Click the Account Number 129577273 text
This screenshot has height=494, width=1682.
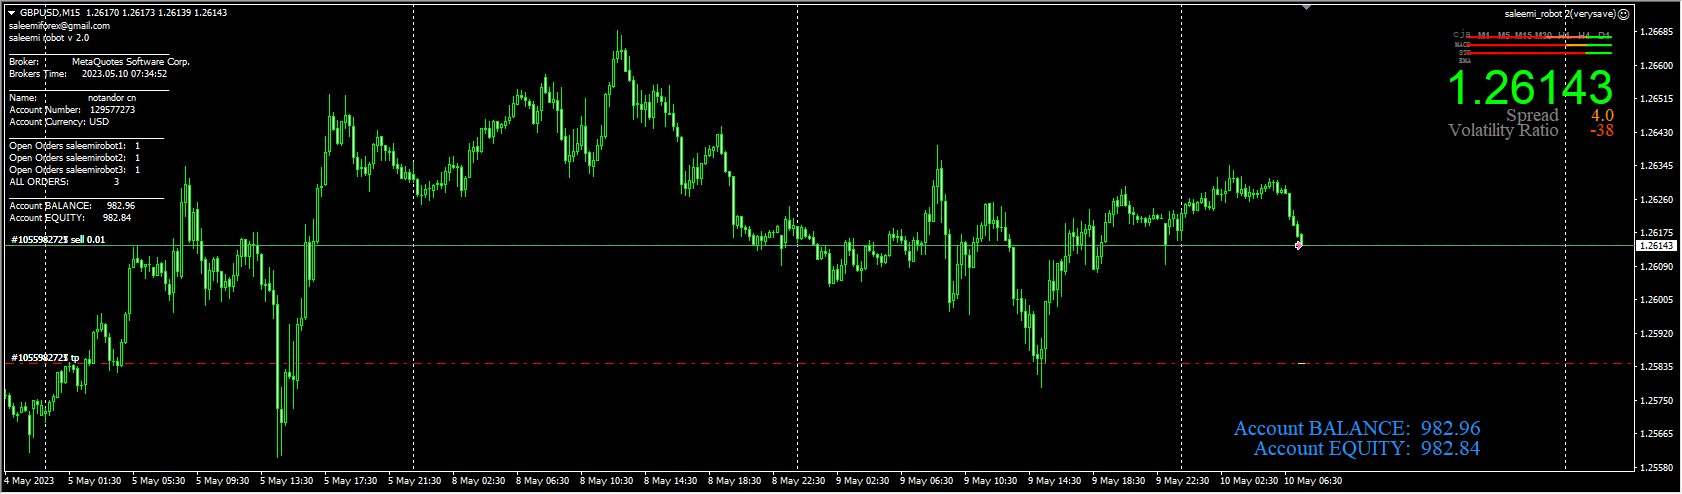coord(72,110)
